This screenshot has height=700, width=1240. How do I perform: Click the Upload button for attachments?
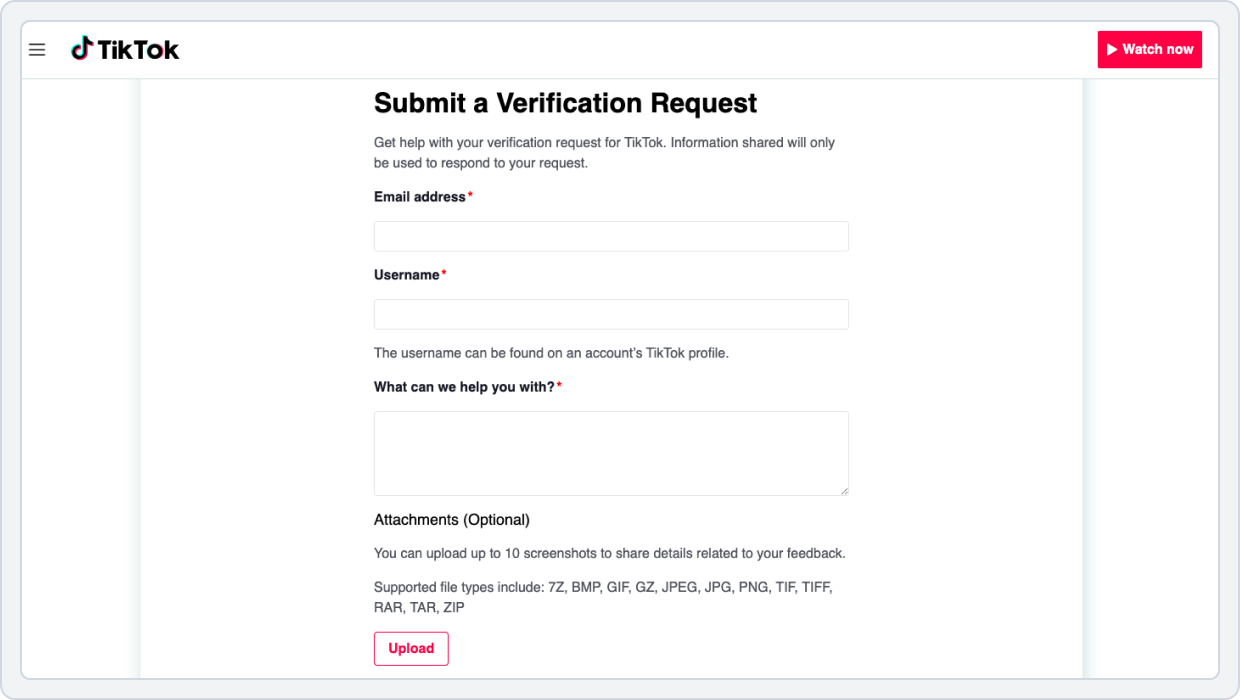411,648
